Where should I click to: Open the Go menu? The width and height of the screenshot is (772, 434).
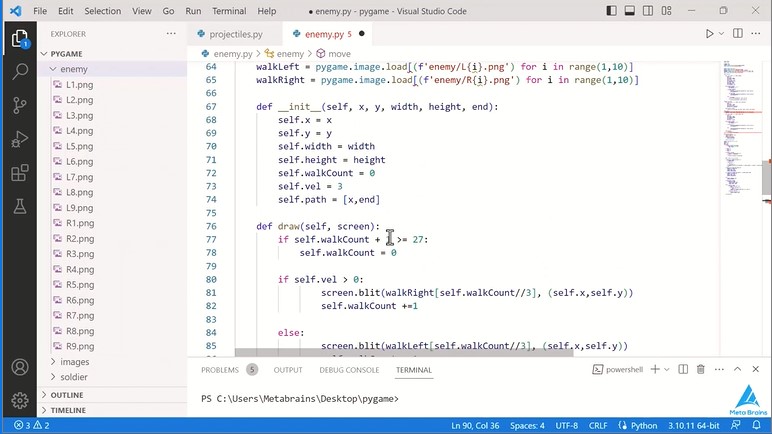point(168,11)
